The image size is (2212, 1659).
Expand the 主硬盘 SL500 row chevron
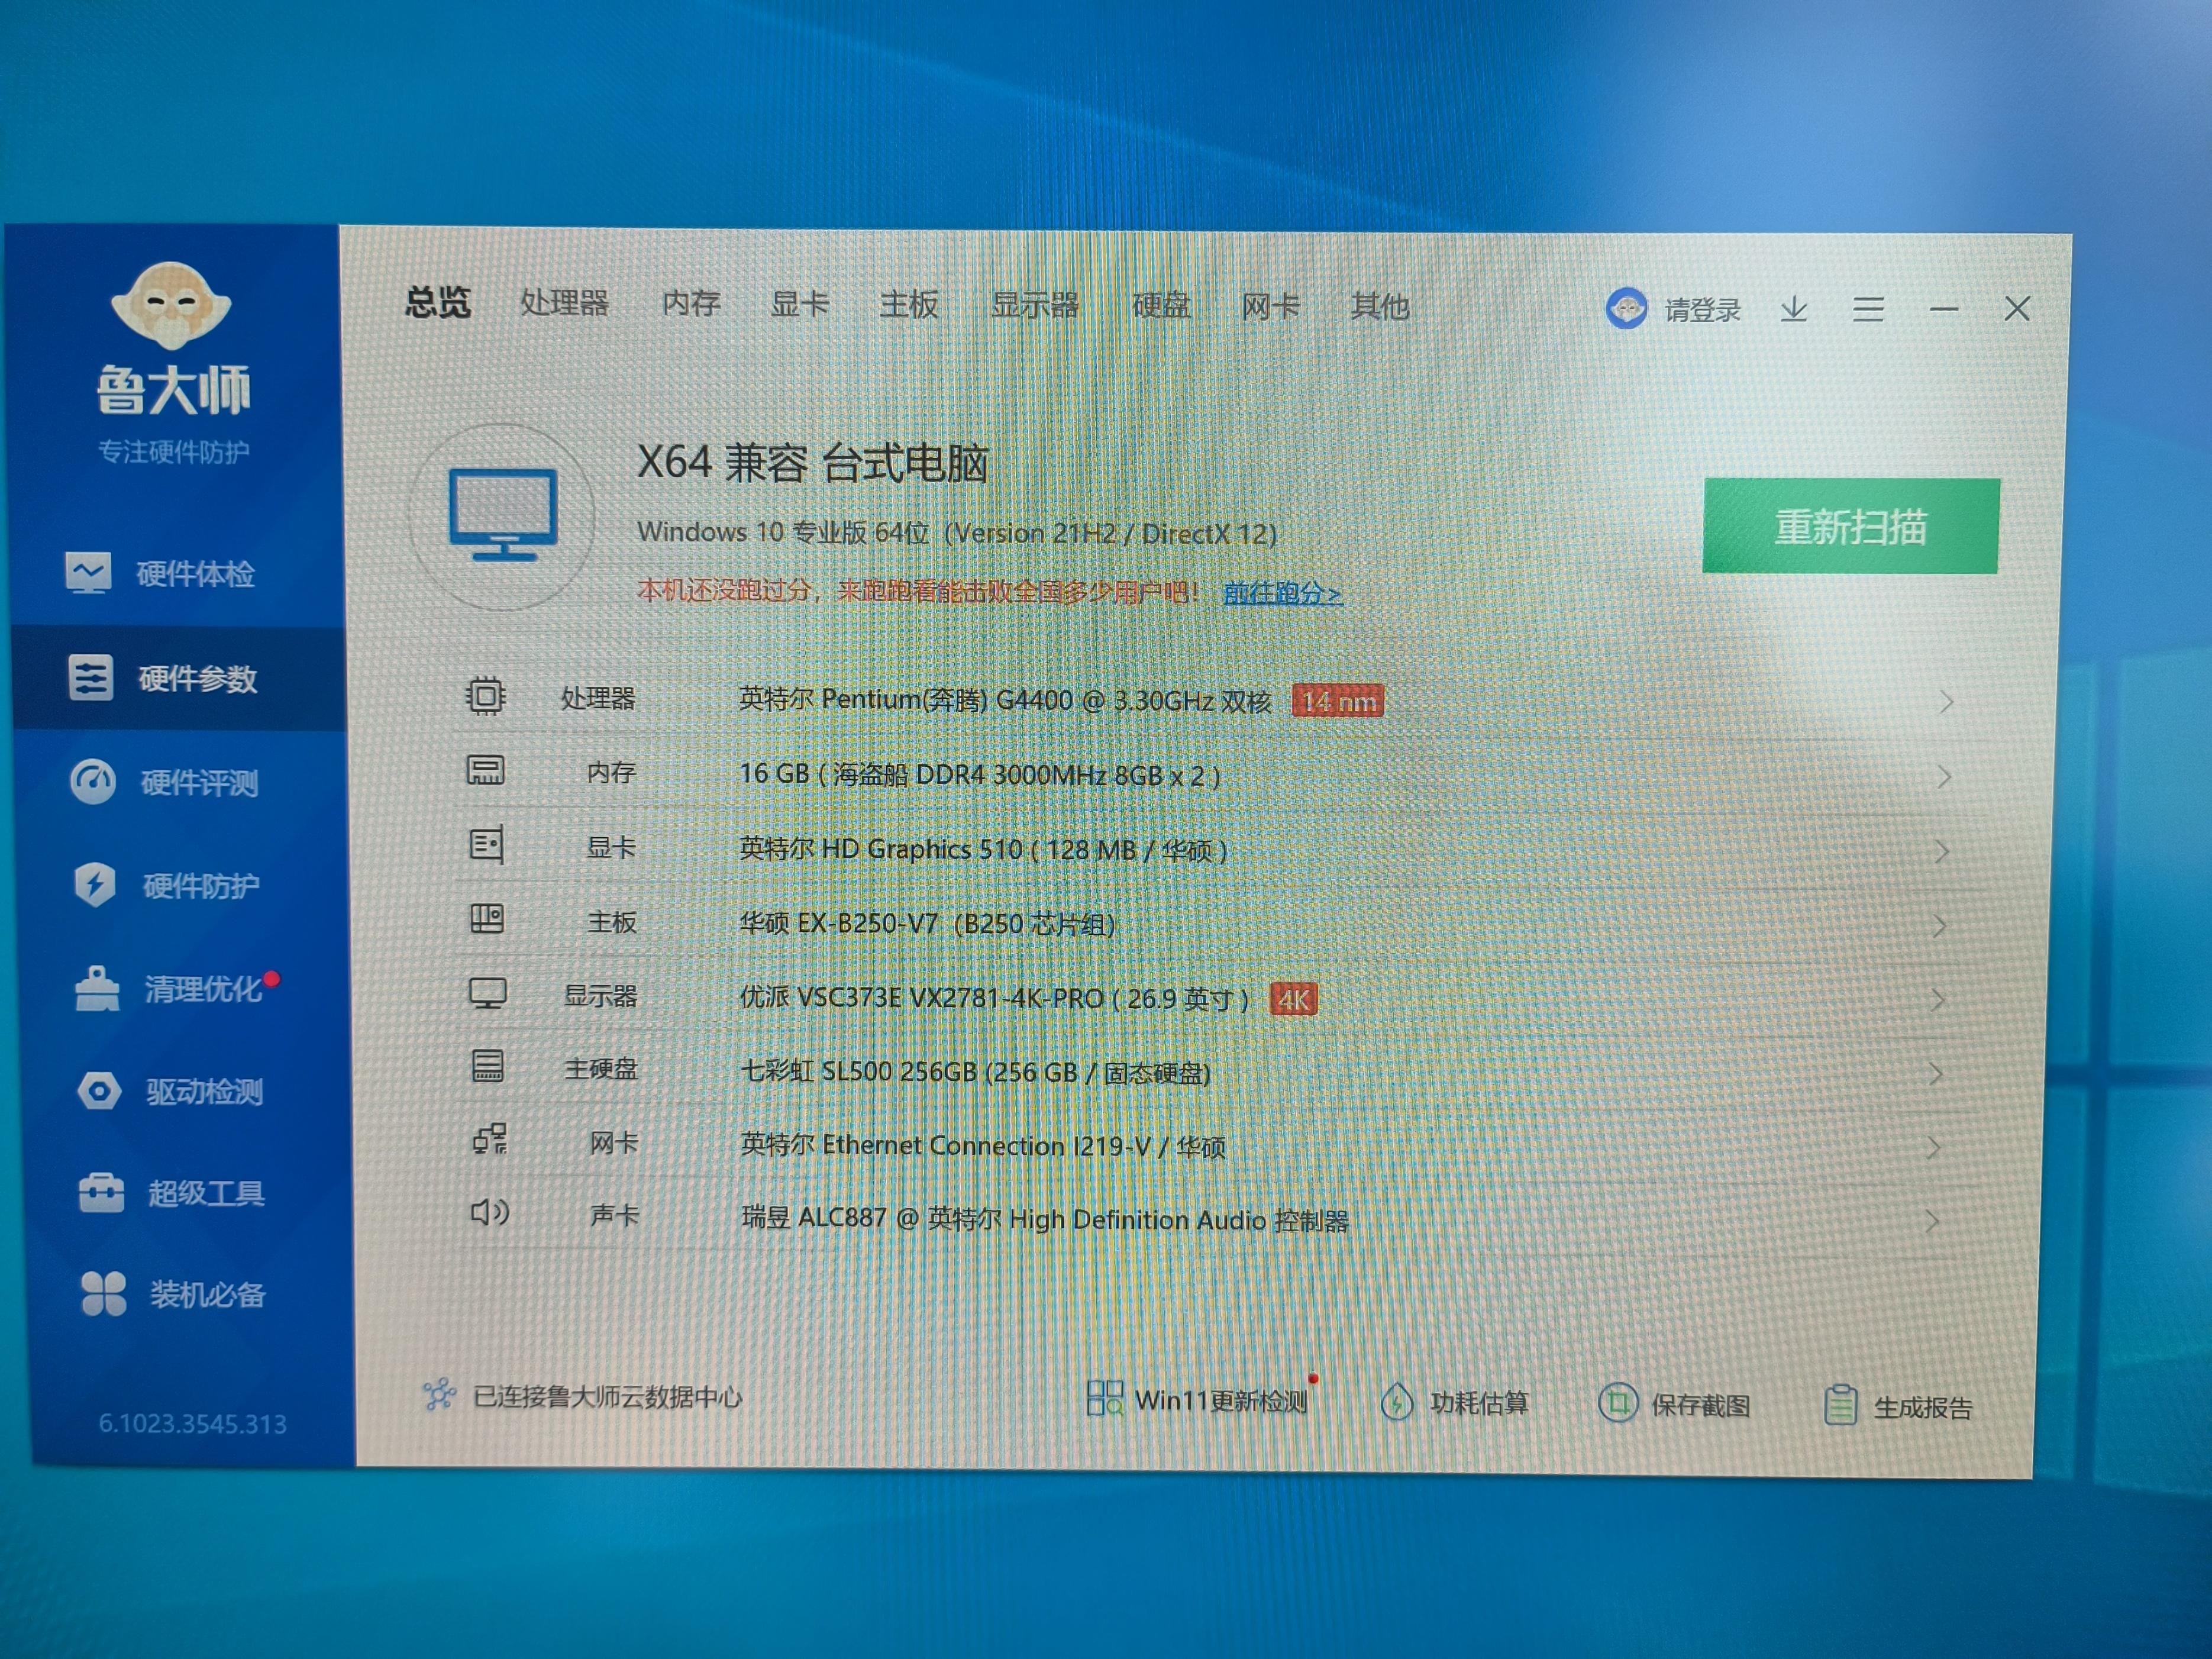[x=1936, y=1074]
